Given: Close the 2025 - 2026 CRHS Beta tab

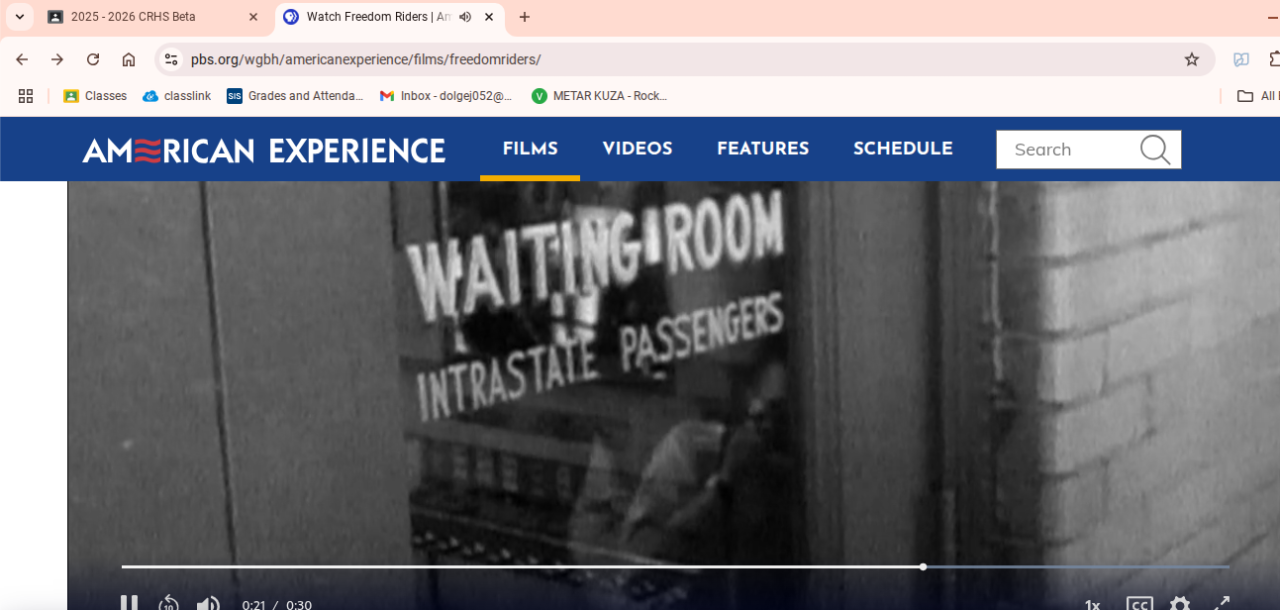Looking at the screenshot, I should point(253,17).
